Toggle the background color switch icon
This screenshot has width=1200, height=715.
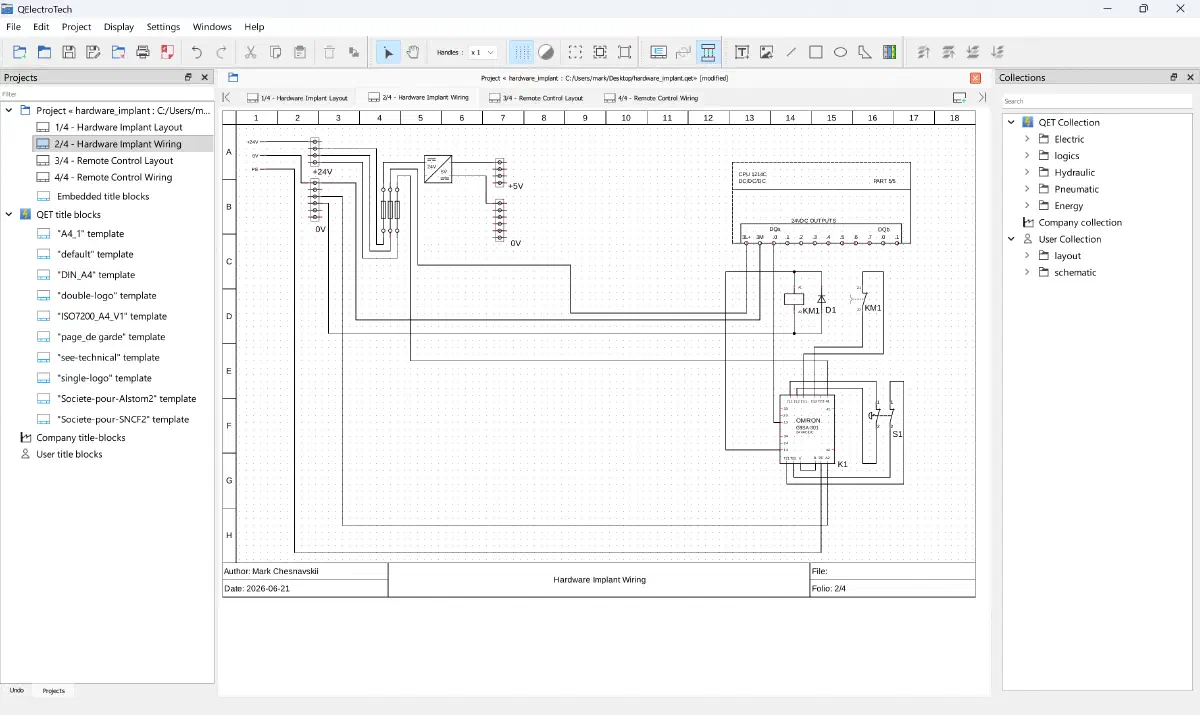[546, 52]
